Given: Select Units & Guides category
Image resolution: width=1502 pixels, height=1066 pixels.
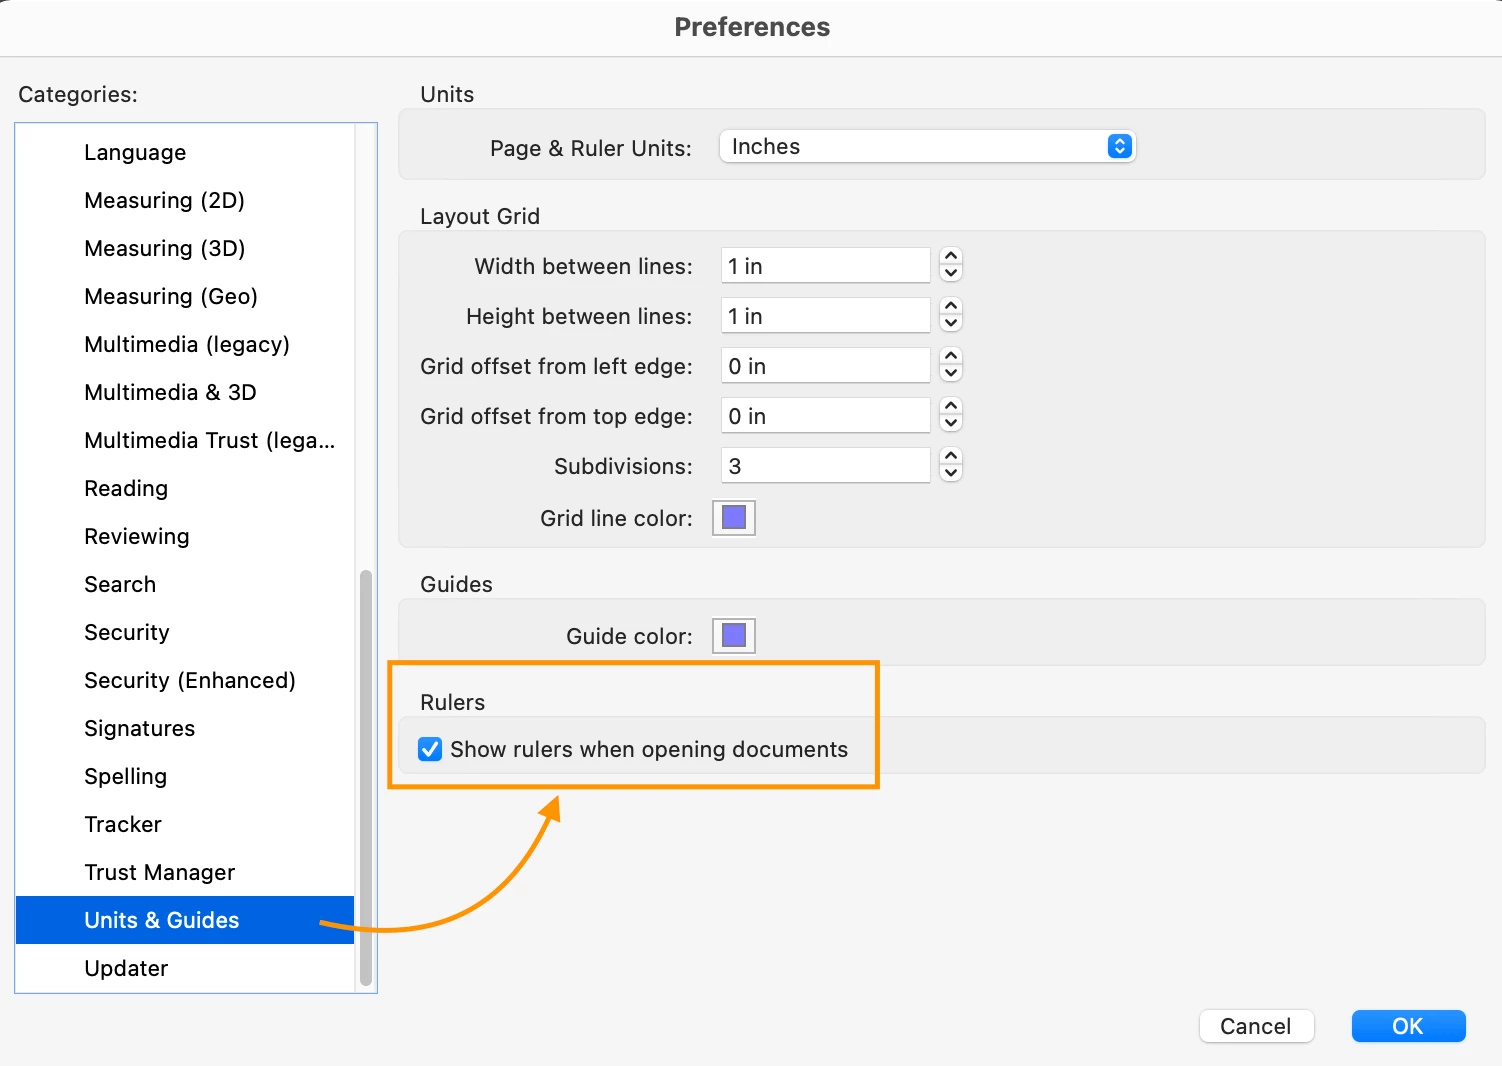Looking at the screenshot, I should [x=162, y=920].
